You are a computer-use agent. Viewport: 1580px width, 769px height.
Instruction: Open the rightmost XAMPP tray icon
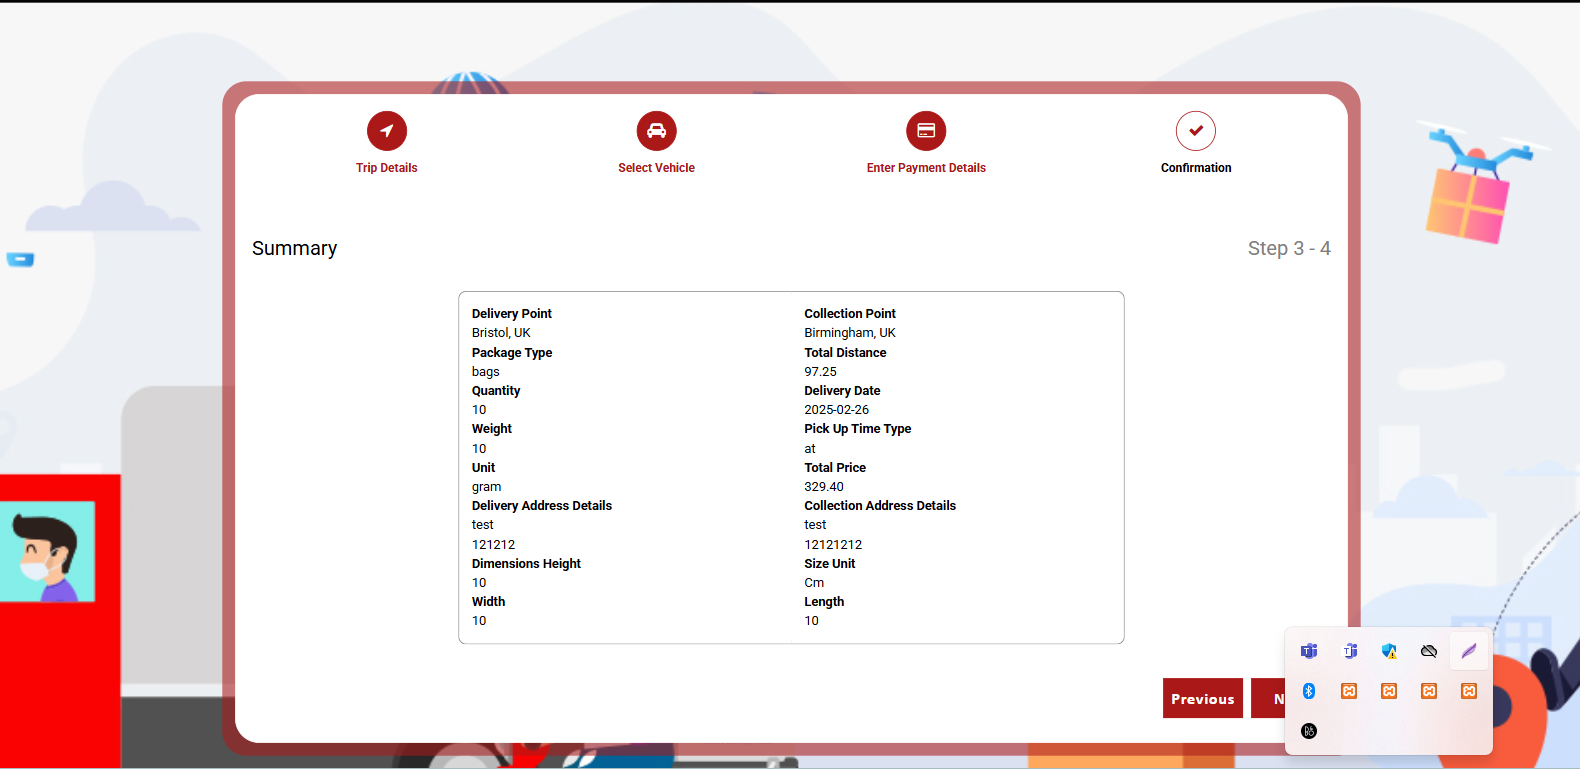1469,691
